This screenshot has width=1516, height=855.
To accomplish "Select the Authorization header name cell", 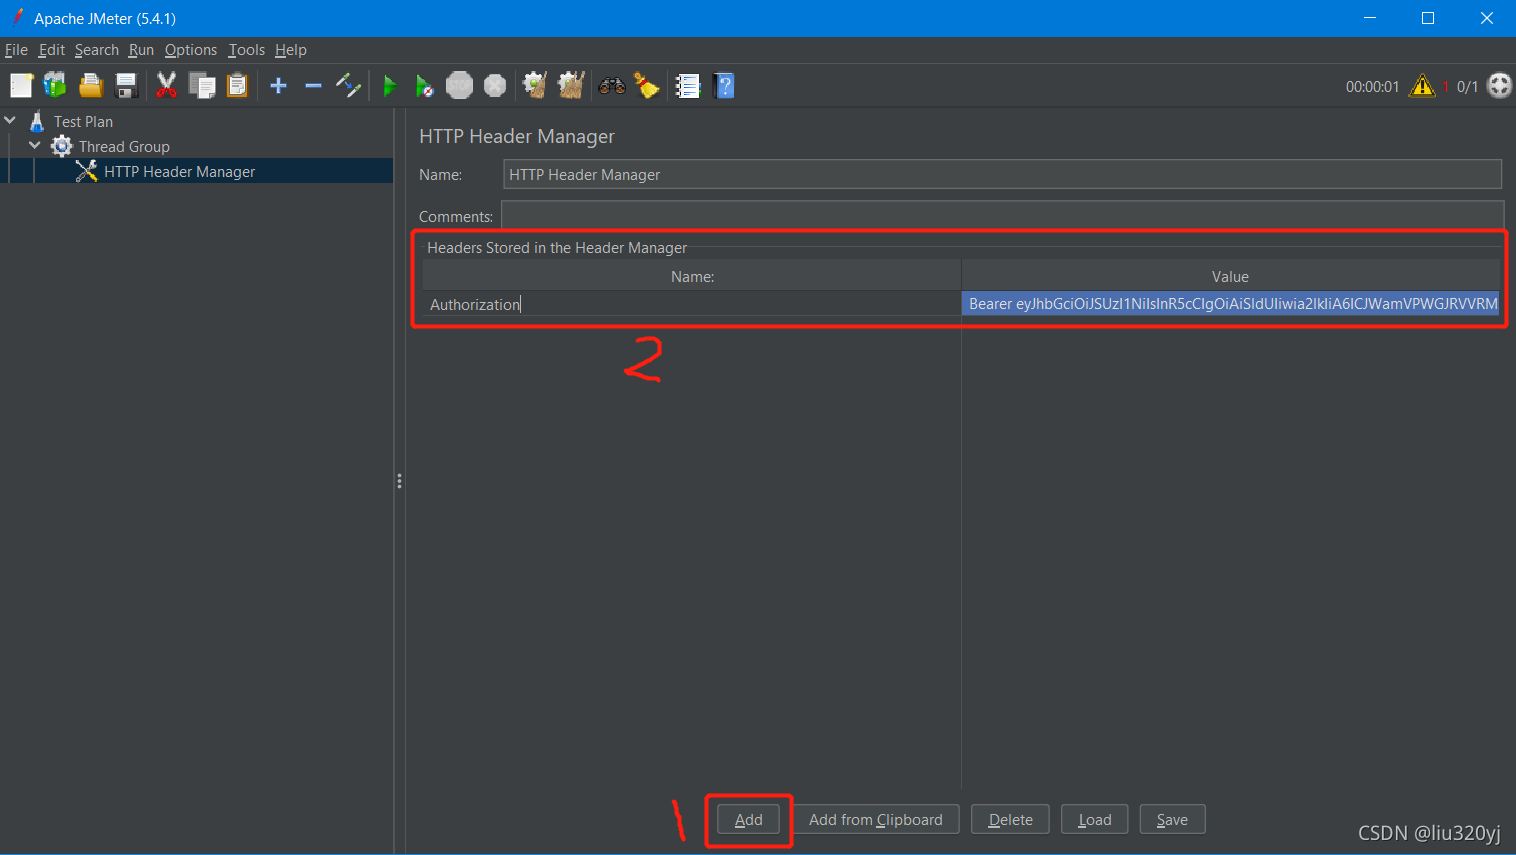I will (692, 304).
